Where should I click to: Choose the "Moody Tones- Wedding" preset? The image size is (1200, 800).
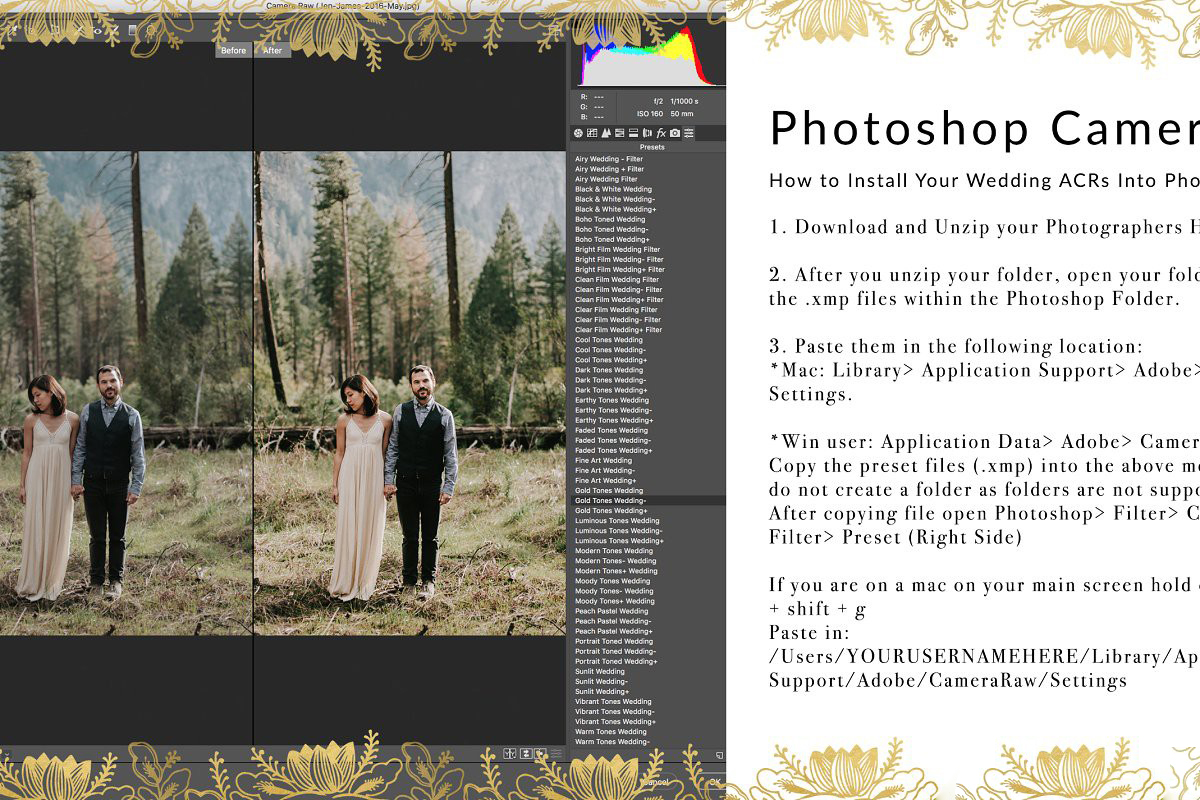tap(614, 590)
